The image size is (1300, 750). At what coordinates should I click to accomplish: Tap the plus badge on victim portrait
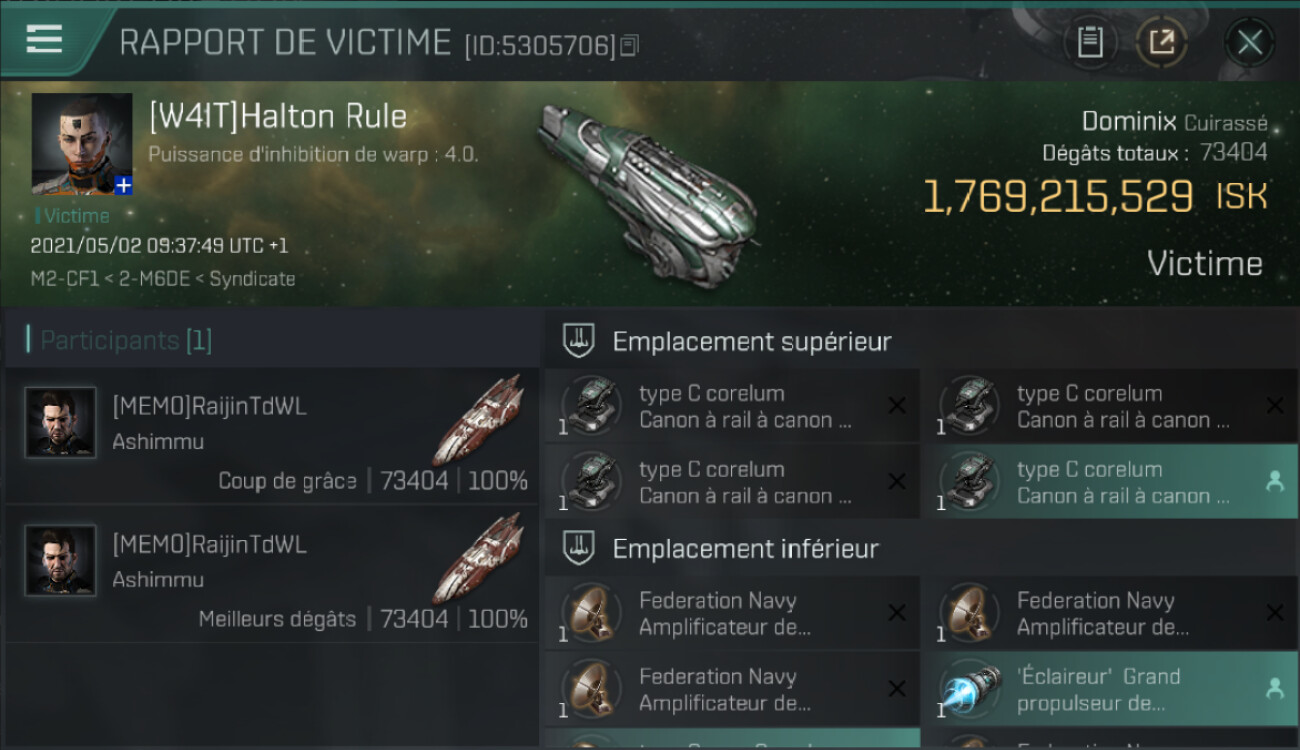pyautogui.click(x=123, y=186)
